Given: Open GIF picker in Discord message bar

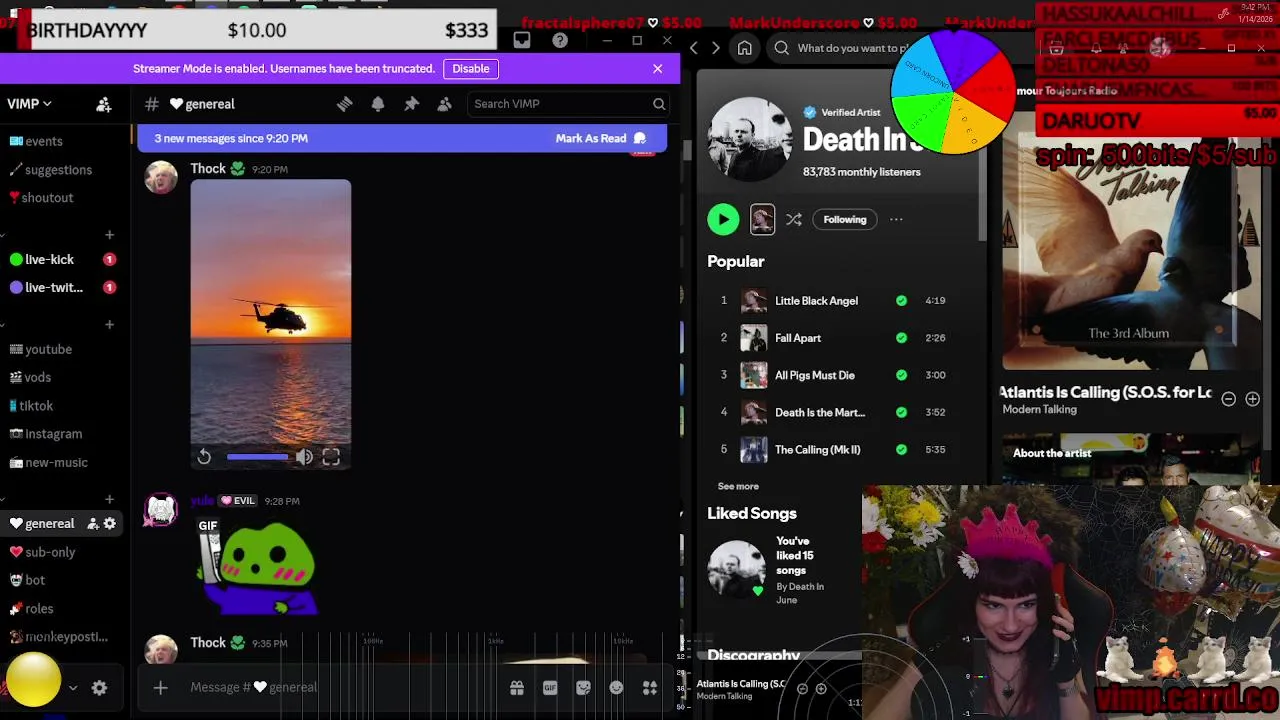Looking at the screenshot, I should click(550, 688).
